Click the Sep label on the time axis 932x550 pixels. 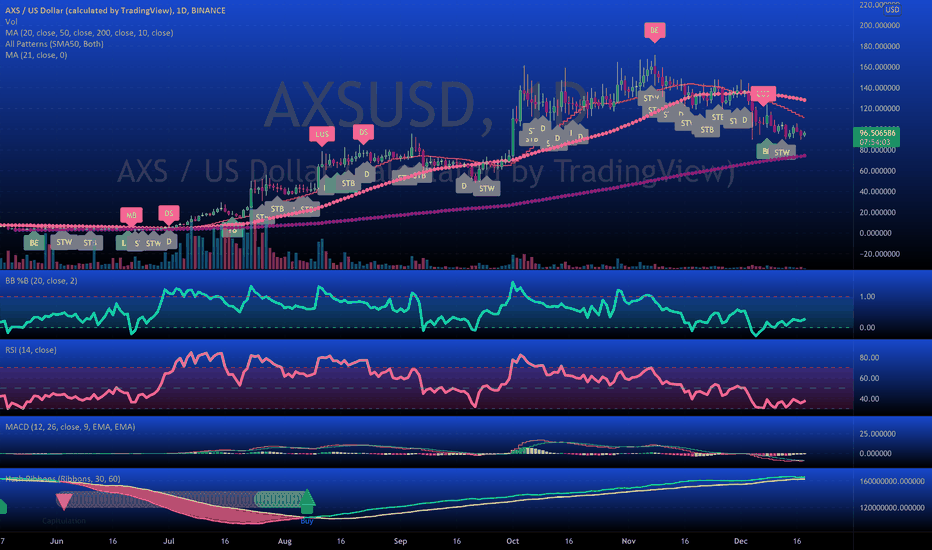[400, 541]
